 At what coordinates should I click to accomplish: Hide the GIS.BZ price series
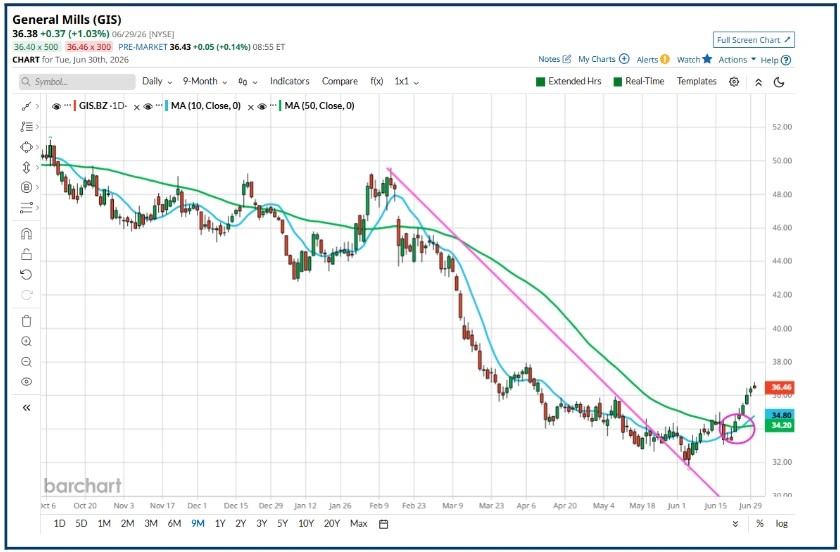point(56,106)
